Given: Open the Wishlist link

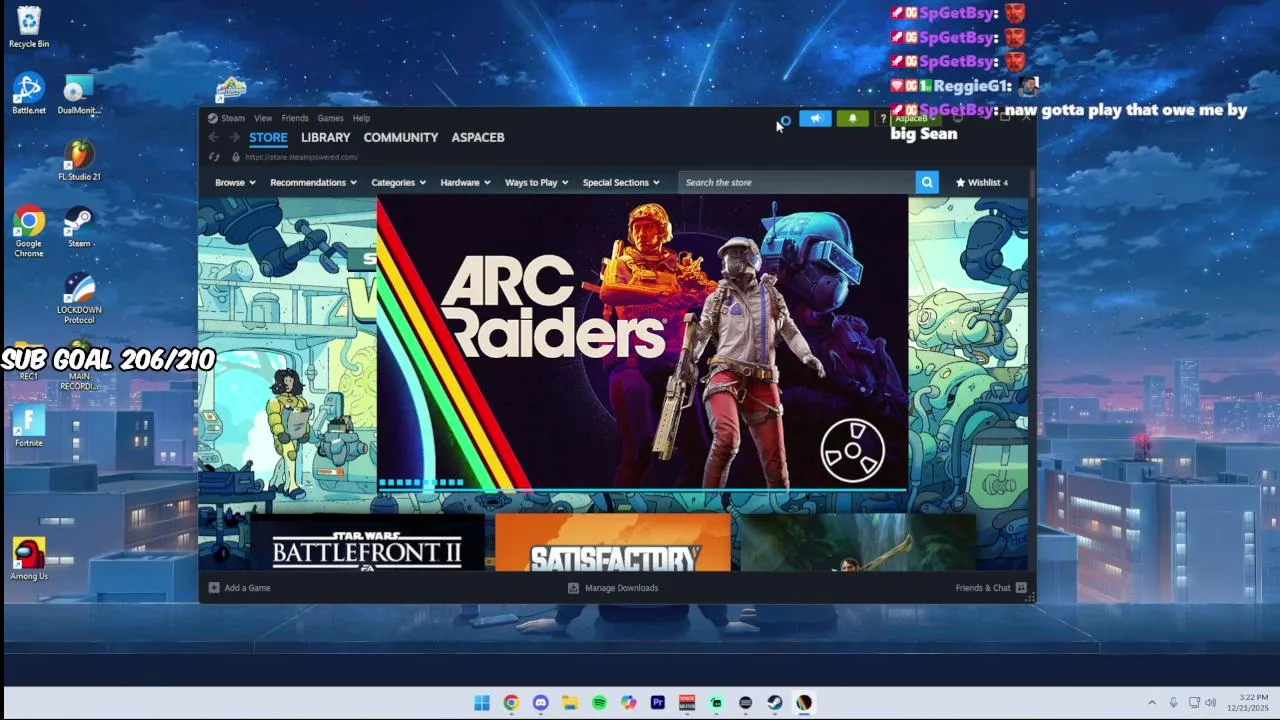Looking at the screenshot, I should point(982,182).
